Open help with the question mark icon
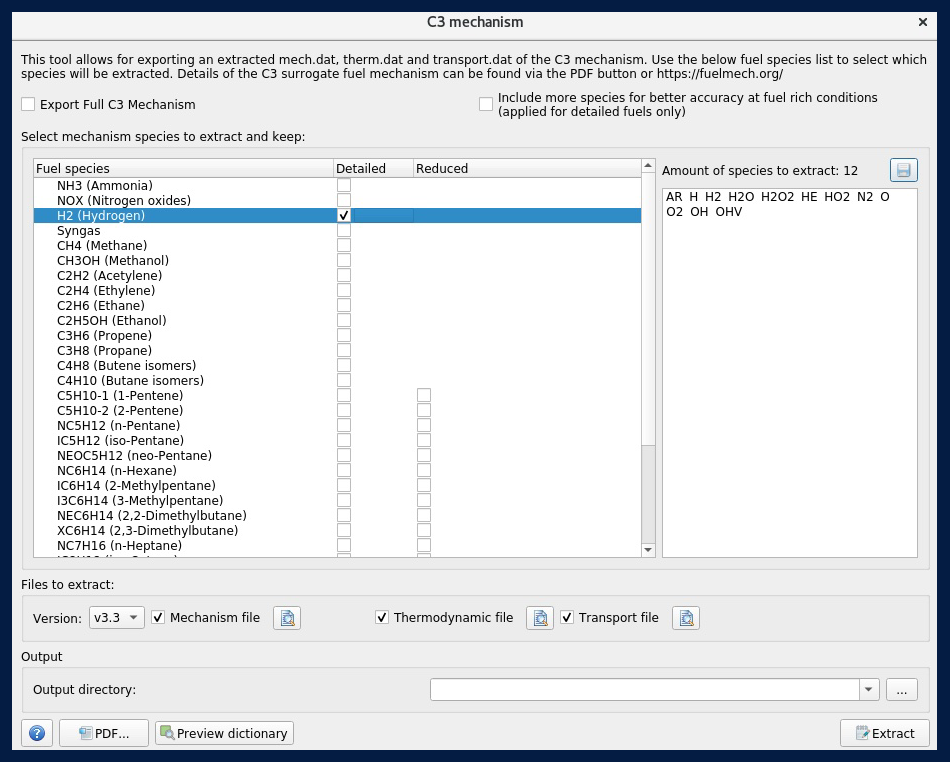 pos(37,734)
